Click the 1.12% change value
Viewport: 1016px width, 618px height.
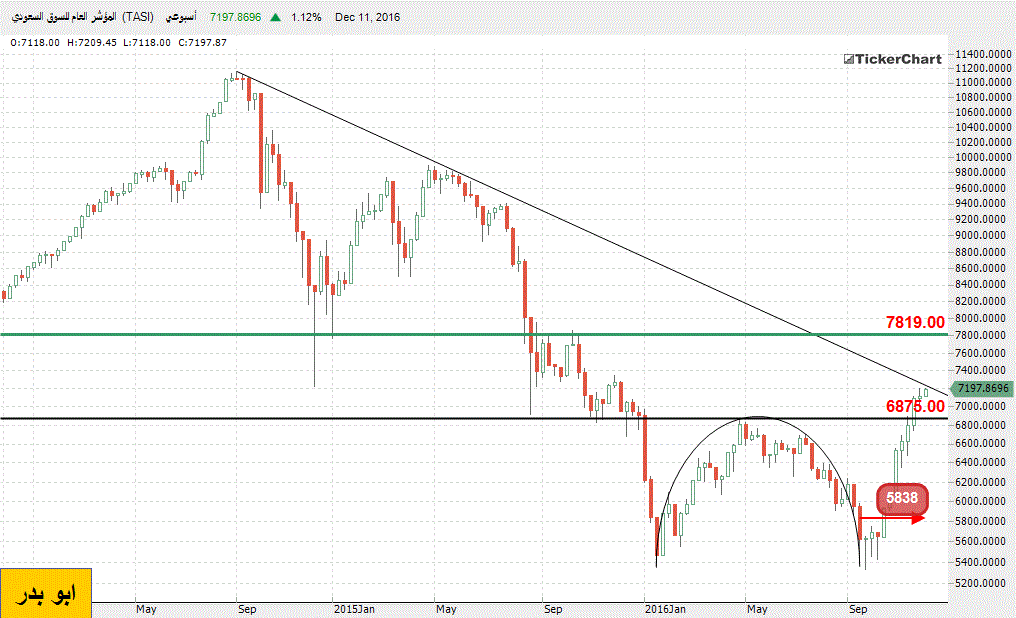click(304, 18)
